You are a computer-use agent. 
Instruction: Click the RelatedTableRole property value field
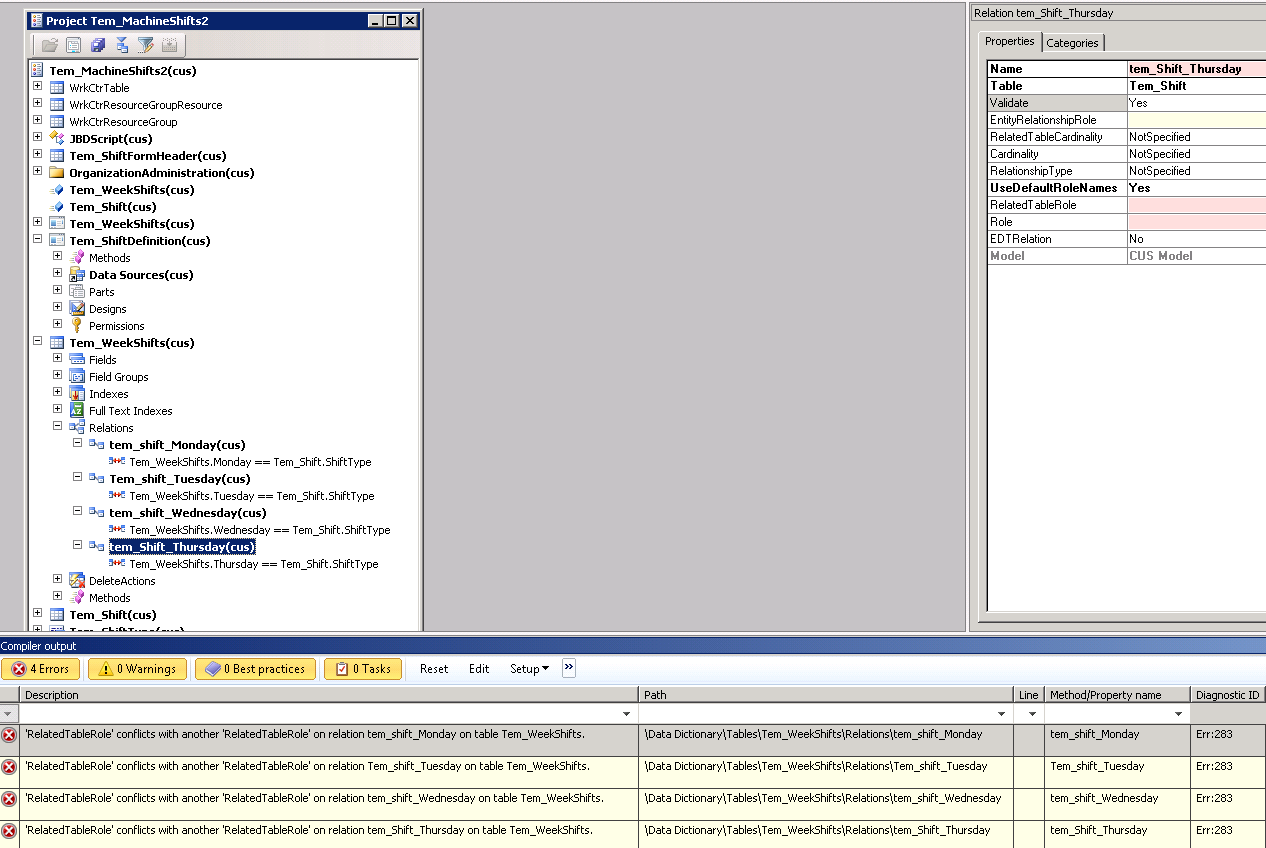pyautogui.click(x=1195, y=205)
